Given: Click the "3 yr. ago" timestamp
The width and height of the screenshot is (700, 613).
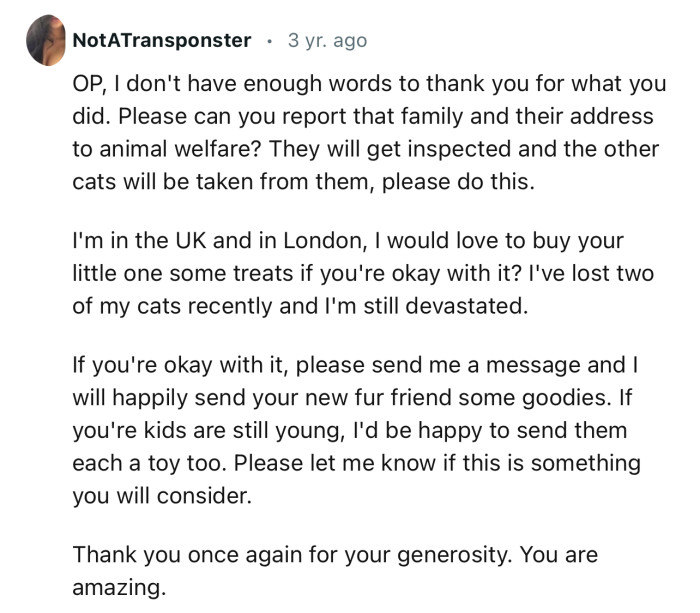Looking at the screenshot, I should (327, 41).
